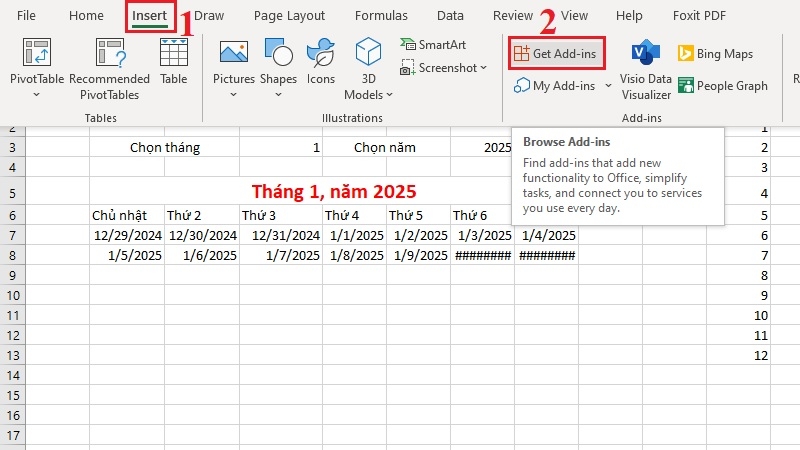Select the cell with 1/1/2025
The height and width of the screenshot is (450, 800).
pos(355,235)
